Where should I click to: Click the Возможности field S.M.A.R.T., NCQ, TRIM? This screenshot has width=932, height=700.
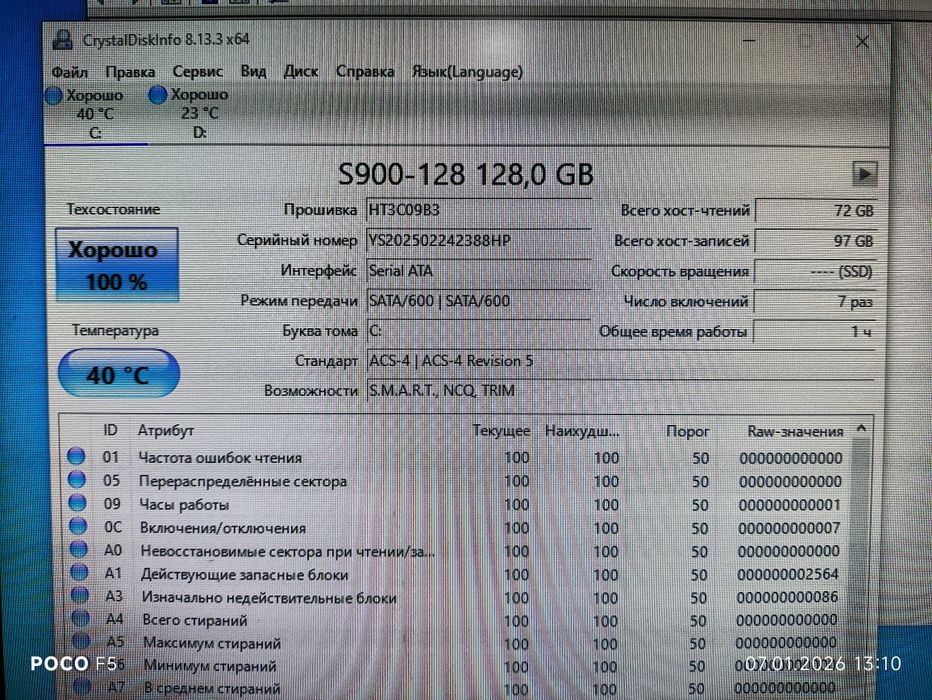621,390
